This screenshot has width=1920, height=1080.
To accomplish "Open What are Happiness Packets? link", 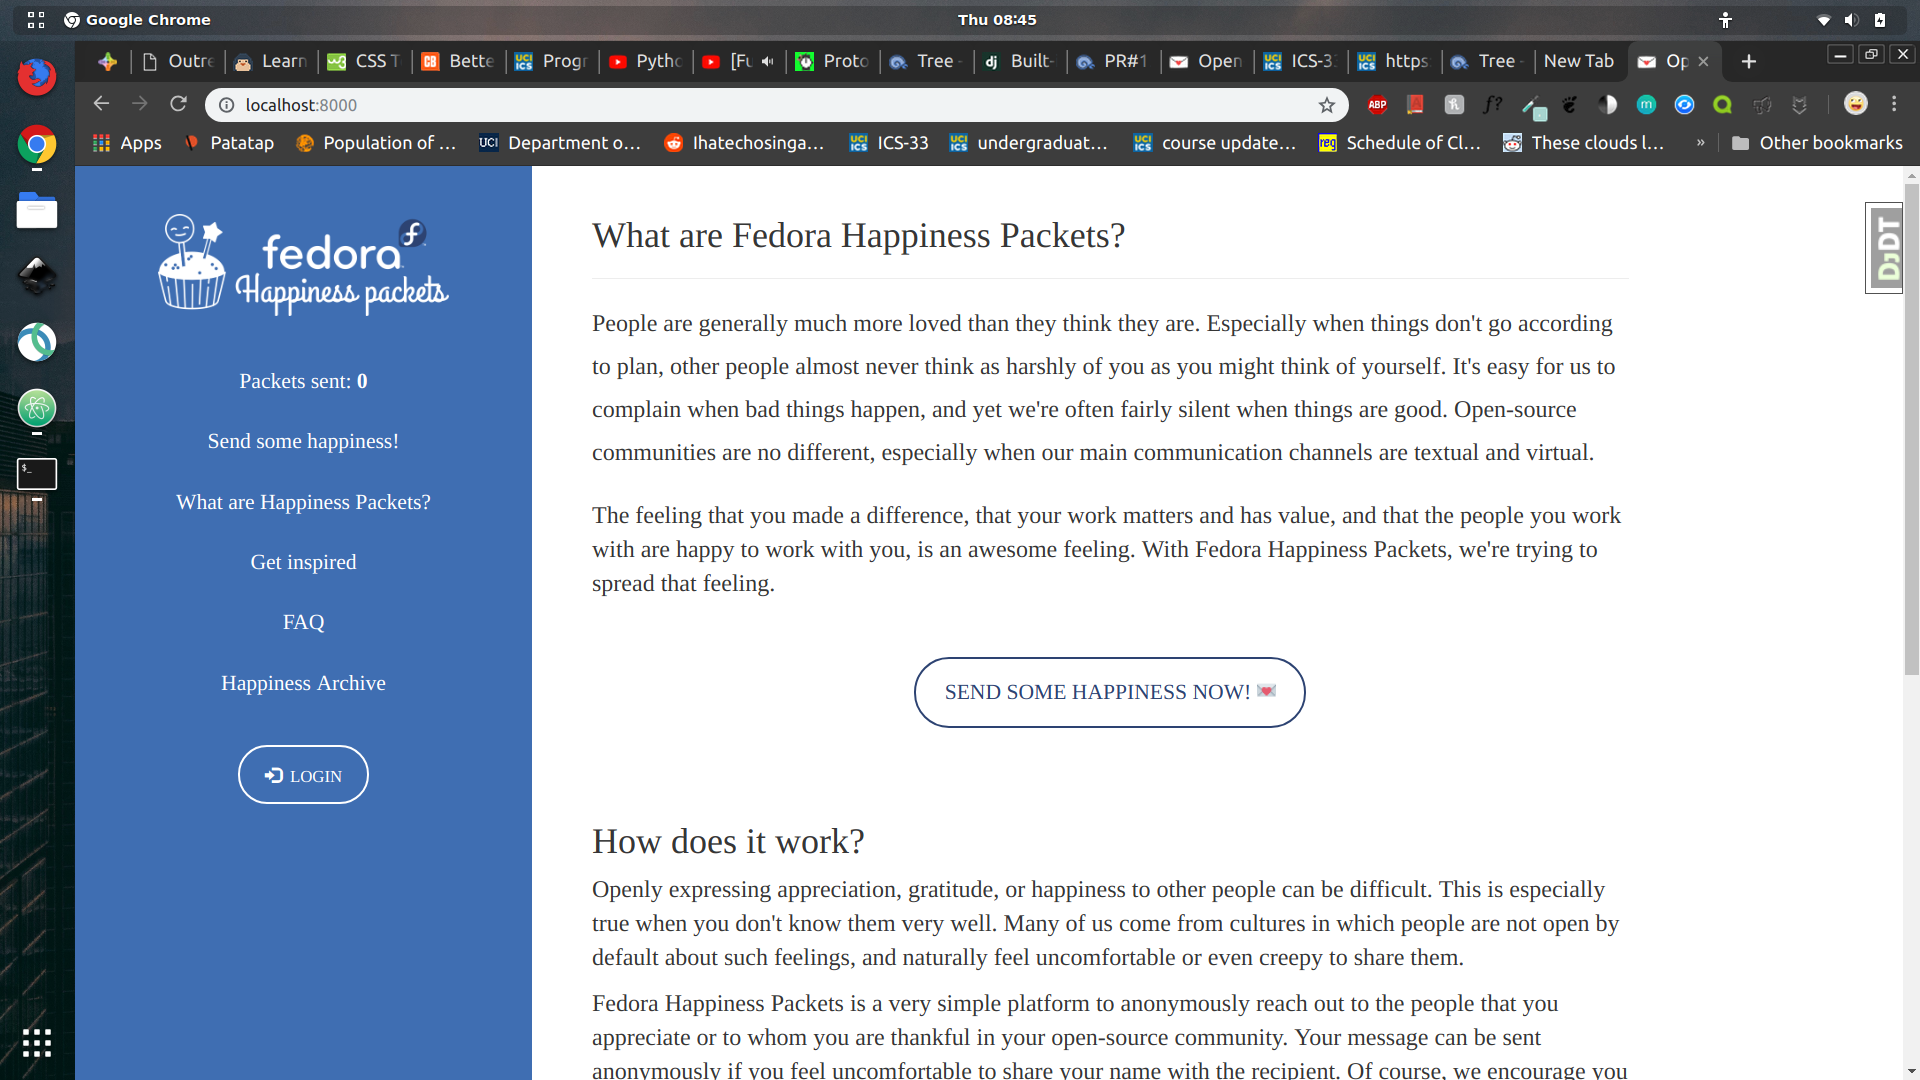I will (303, 502).
